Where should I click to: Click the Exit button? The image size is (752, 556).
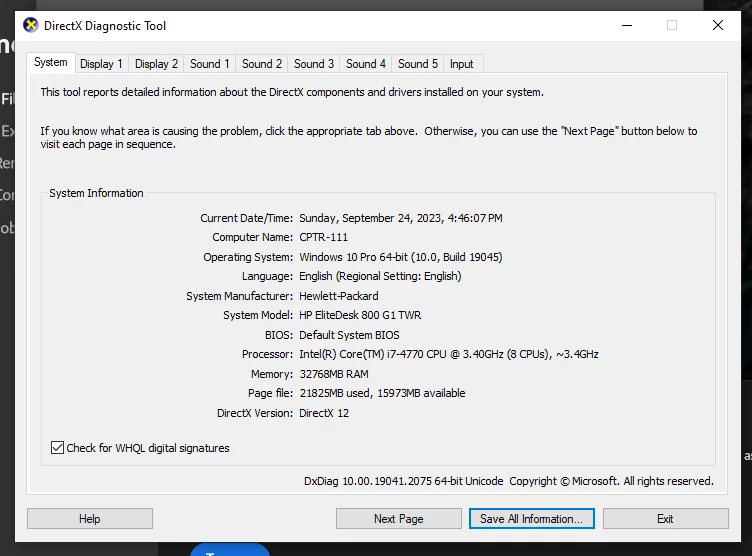(x=666, y=519)
